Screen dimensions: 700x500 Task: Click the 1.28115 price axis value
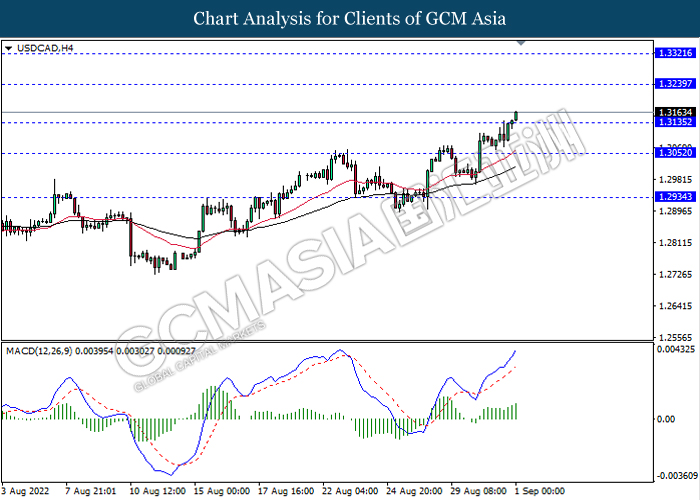(x=675, y=243)
